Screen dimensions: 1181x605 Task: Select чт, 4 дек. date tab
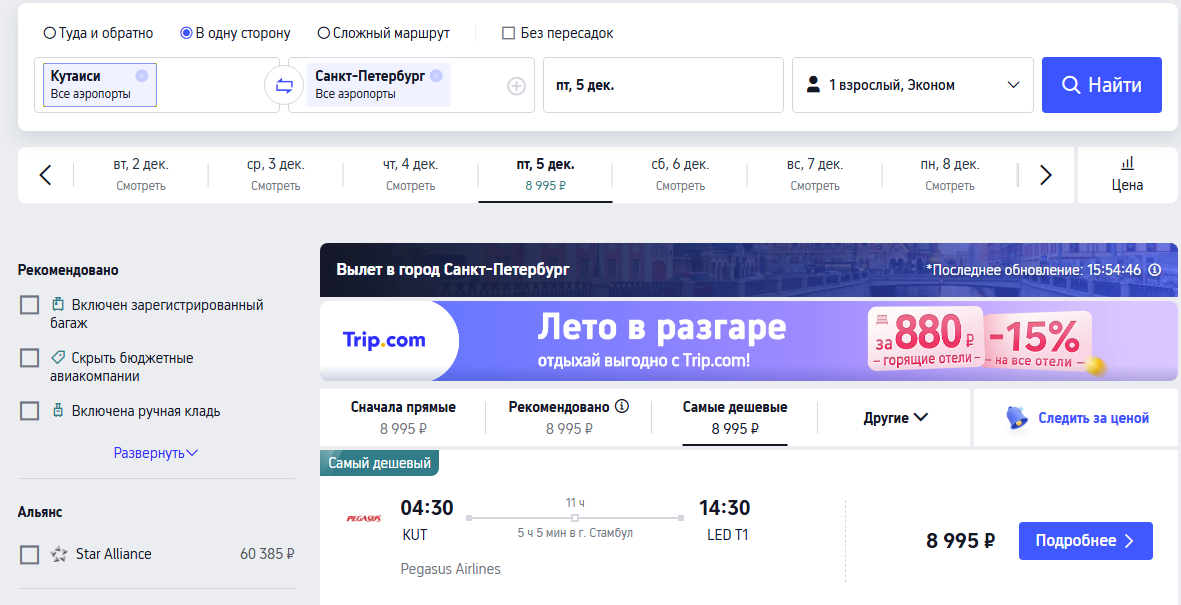(x=410, y=175)
